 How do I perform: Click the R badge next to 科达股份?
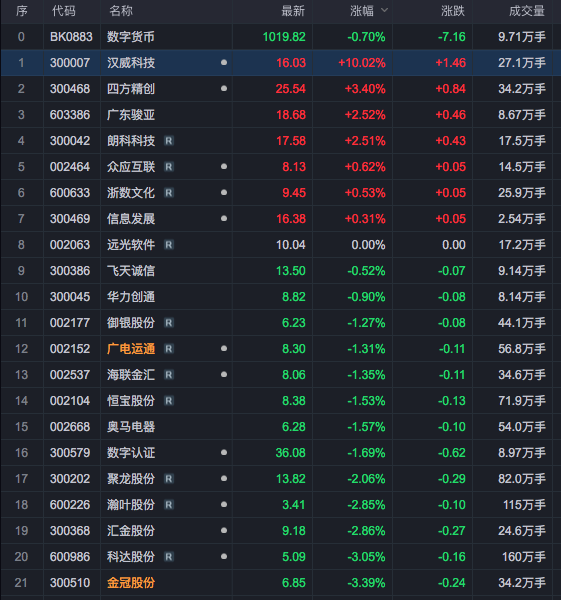[169, 557]
